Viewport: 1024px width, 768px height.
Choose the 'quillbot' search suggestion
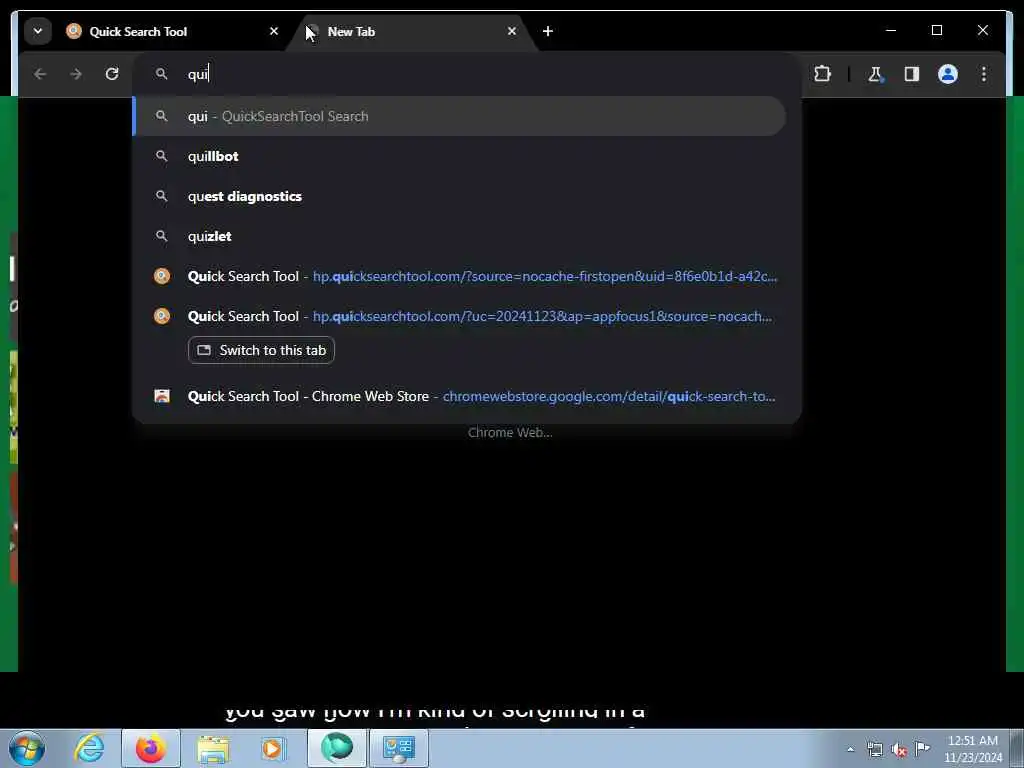point(459,156)
